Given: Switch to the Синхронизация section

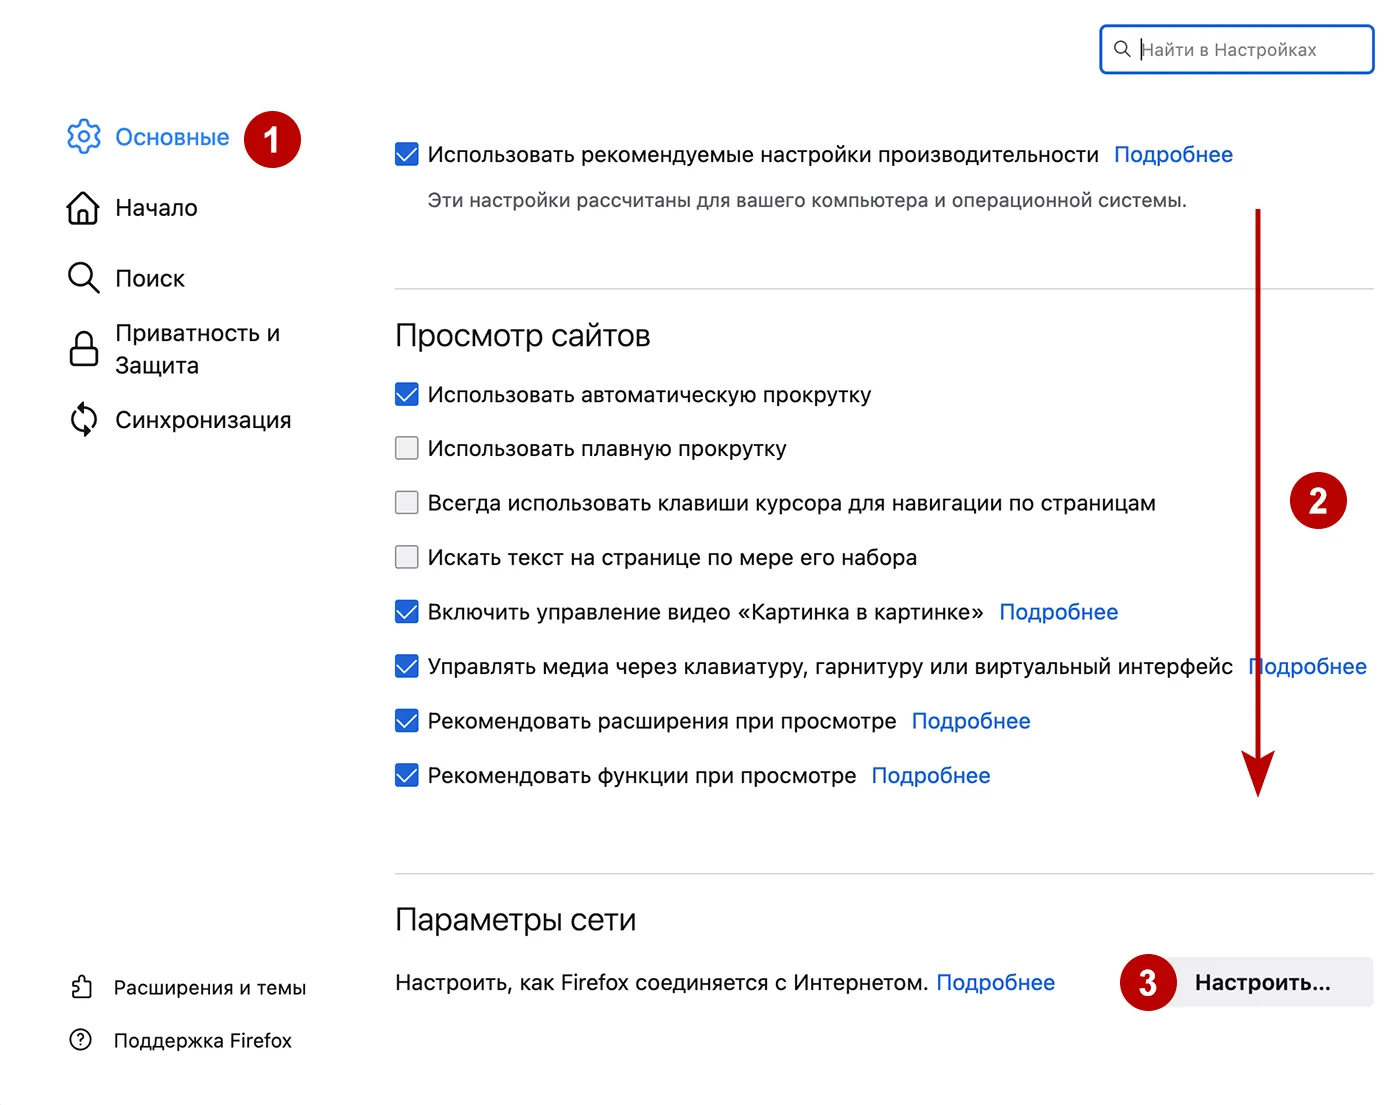Looking at the screenshot, I should (203, 420).
